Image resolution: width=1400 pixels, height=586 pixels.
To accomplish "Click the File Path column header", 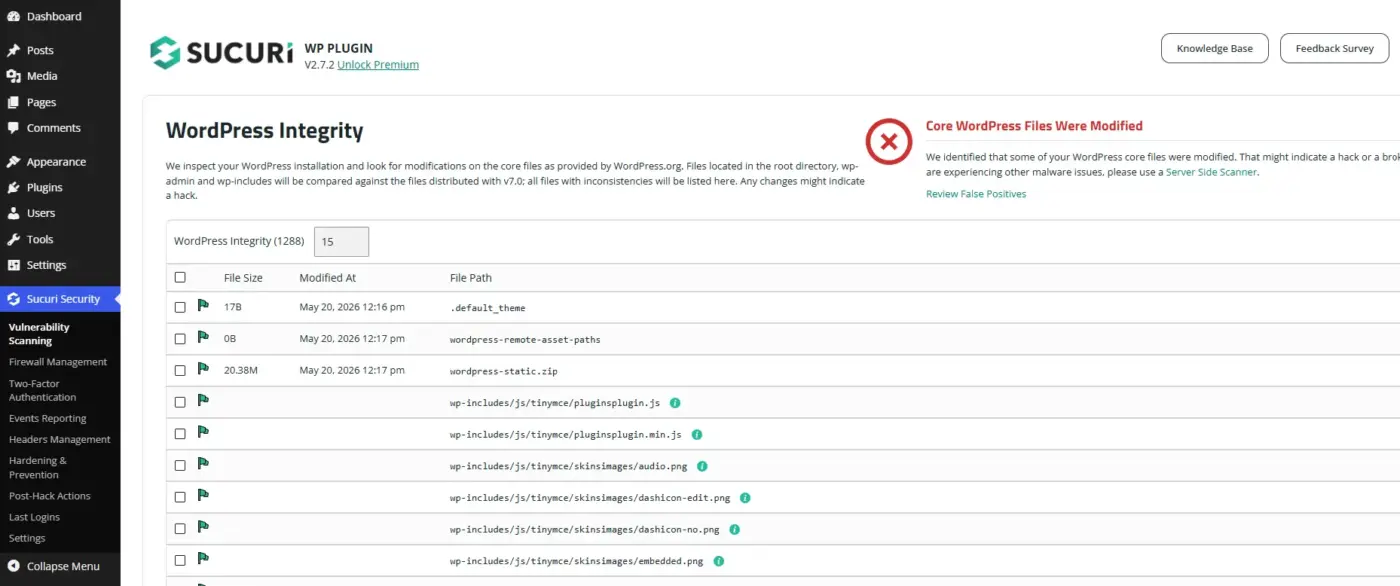I will coord(471,278).
